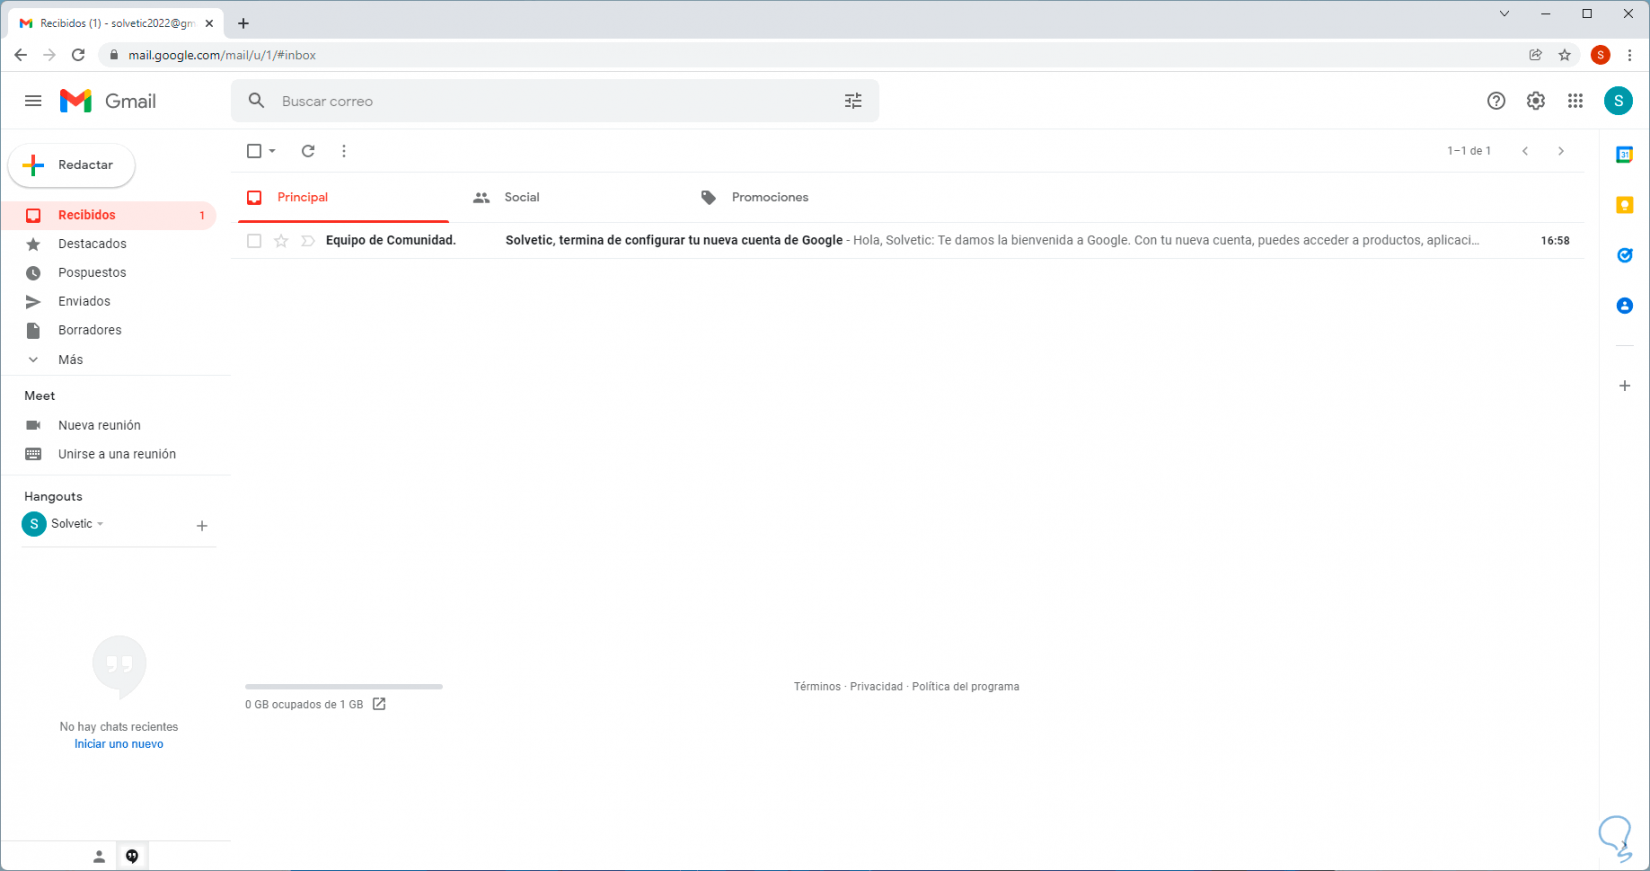Click Unirse a una reunión
Viewport: 1650px width, 871px height.
click(117, 454)
